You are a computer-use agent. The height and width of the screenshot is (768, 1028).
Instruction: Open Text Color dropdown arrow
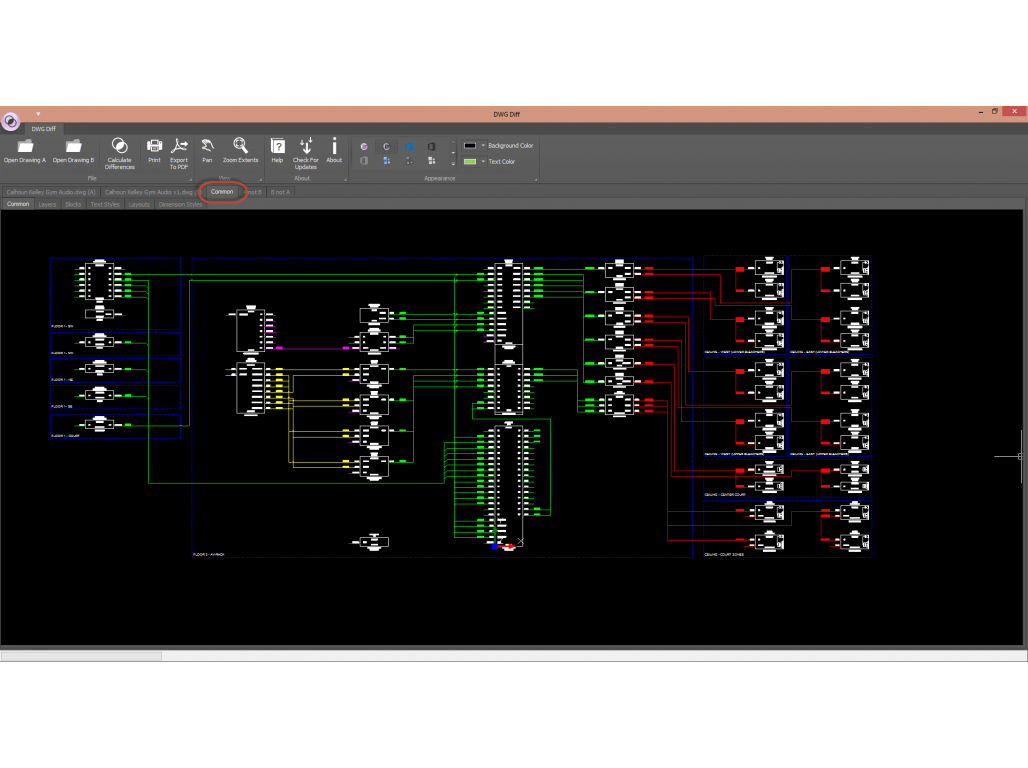point(483,161)
